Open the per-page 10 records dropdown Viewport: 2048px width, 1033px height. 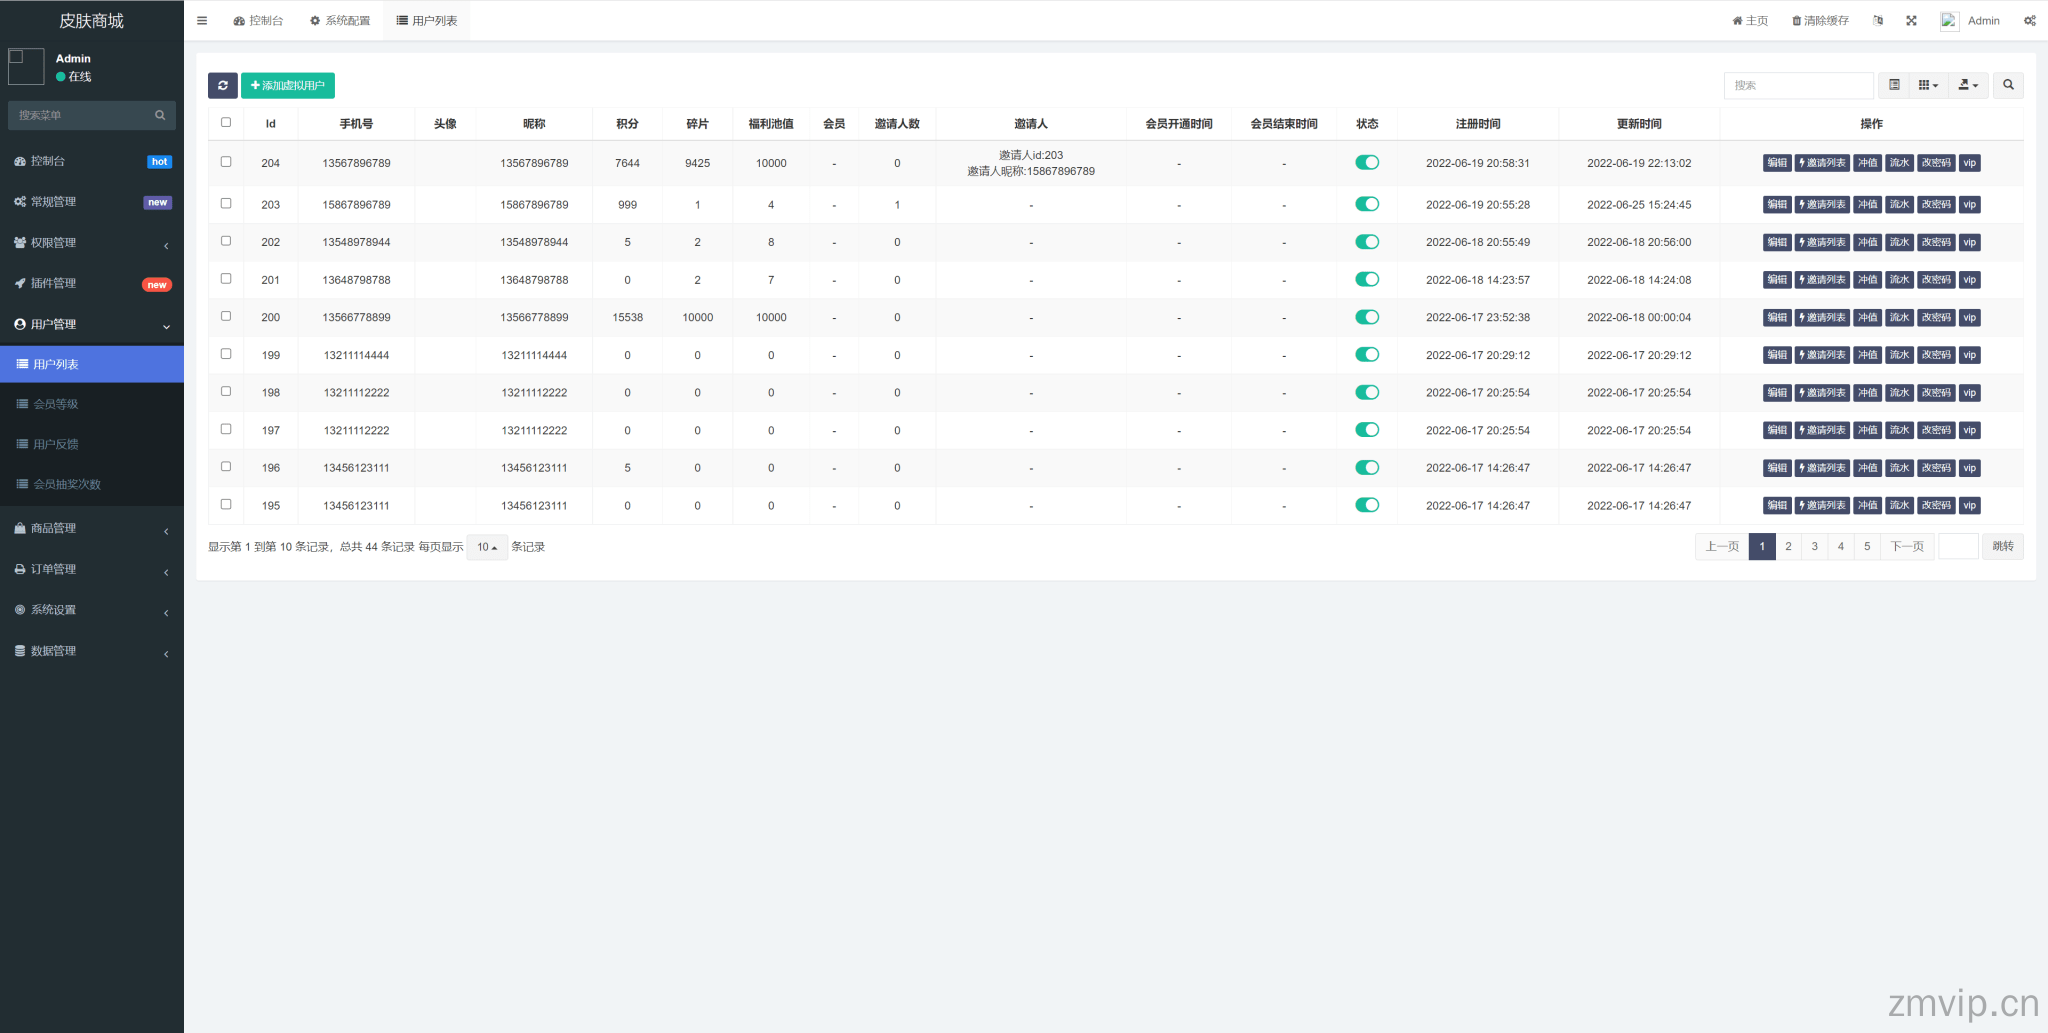487,547
